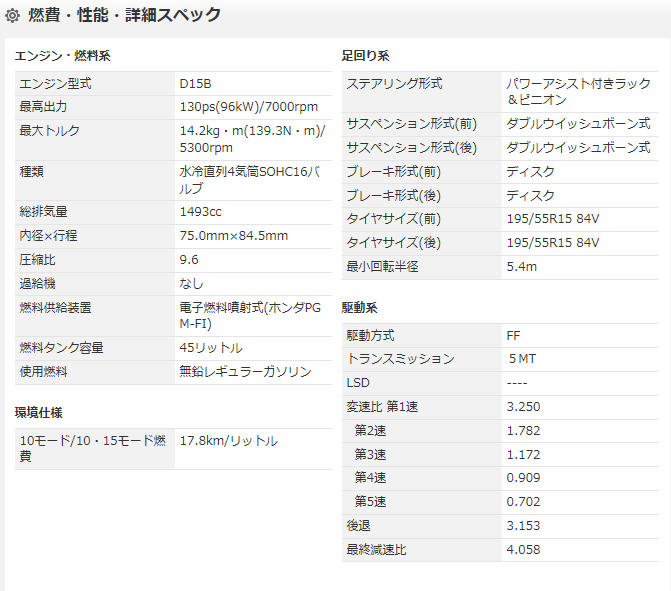Select the engine model value D15B
The image size is (671, 591).
click(196, 83)
